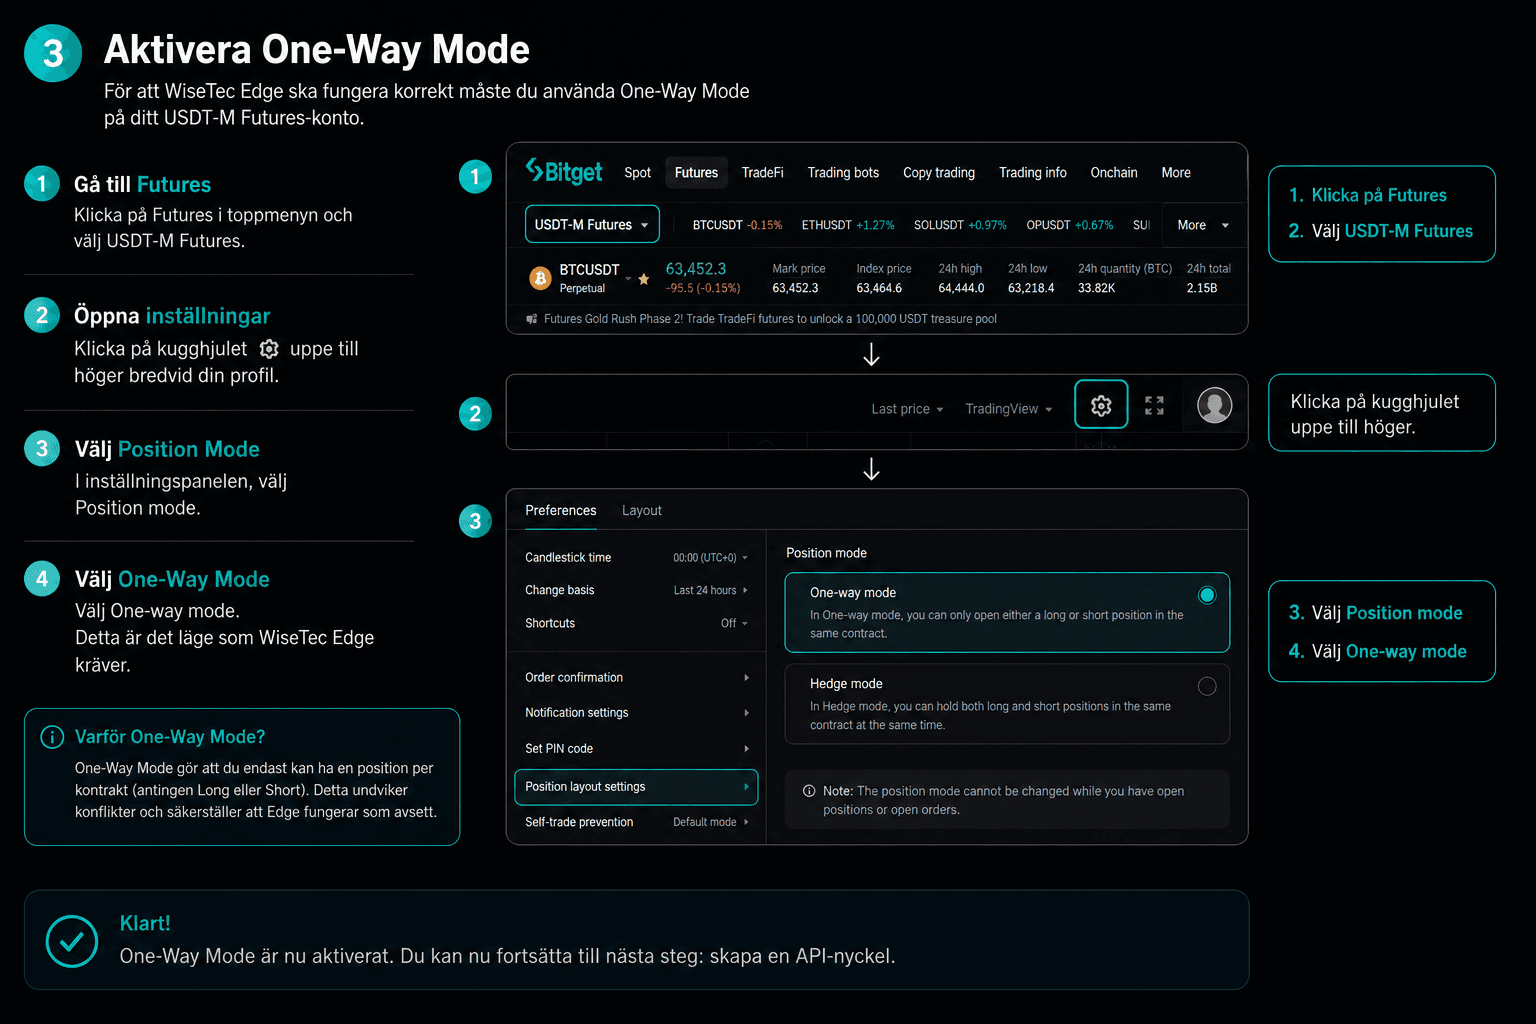This screenshot has height=1024, width=1536.
Task: Select the Hedge mode radio button
Action: point(1207,686)
